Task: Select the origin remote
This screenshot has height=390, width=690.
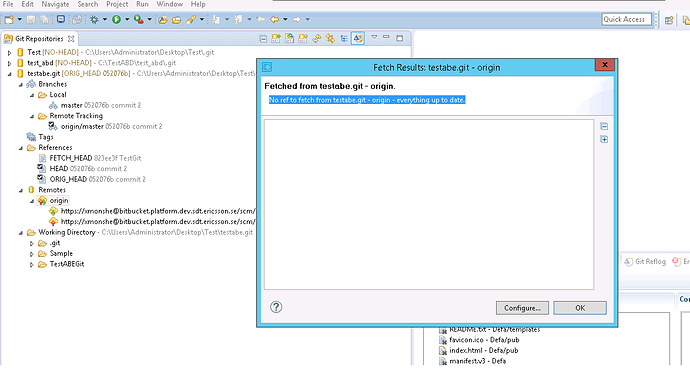Action: coord(53,200)
